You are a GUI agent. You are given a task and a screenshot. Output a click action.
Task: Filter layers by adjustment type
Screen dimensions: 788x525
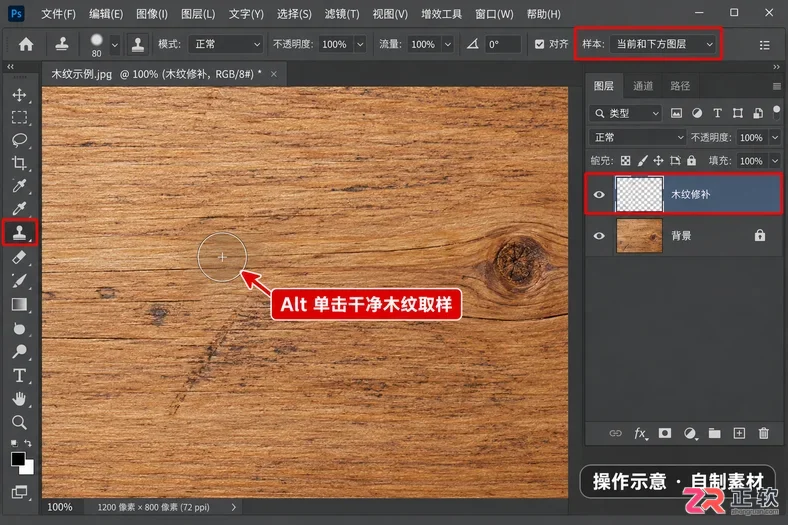coord(697,113)
